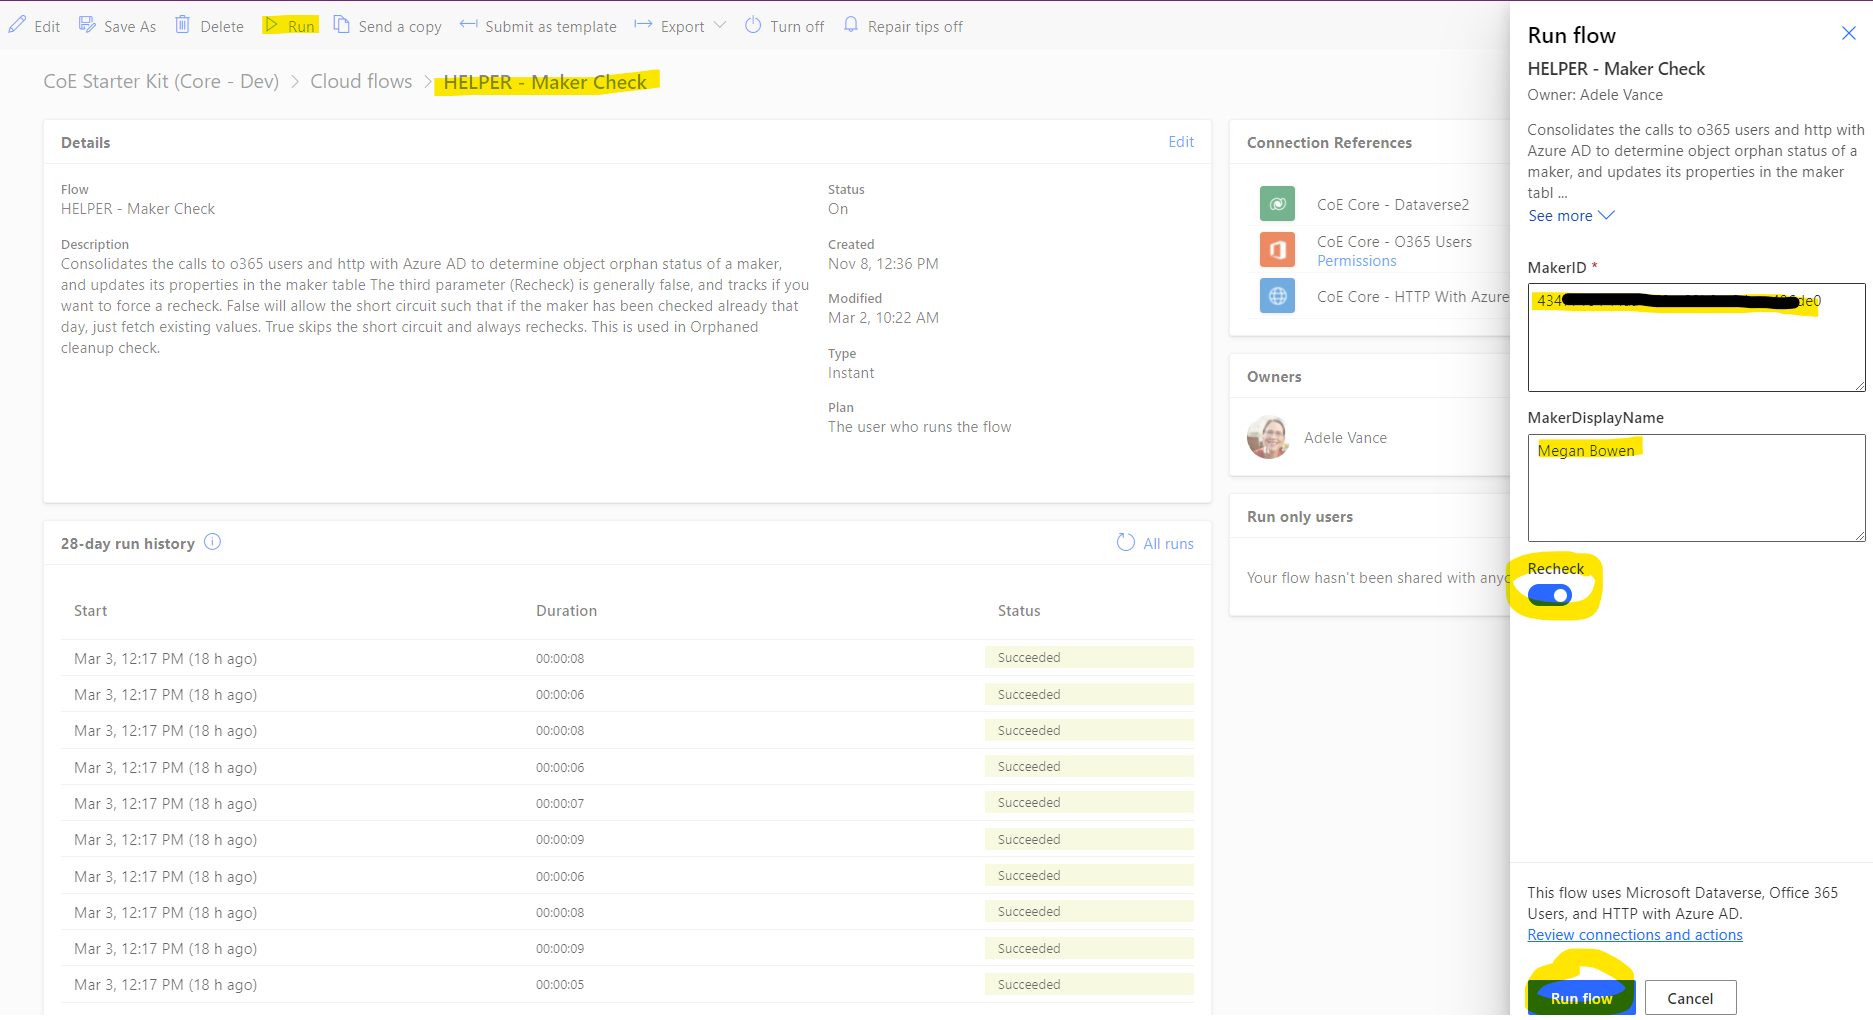This screenshot has width=1873, height=1020.
Task: Click the refresh icon next to All runs
Action: coord(1126,542)
